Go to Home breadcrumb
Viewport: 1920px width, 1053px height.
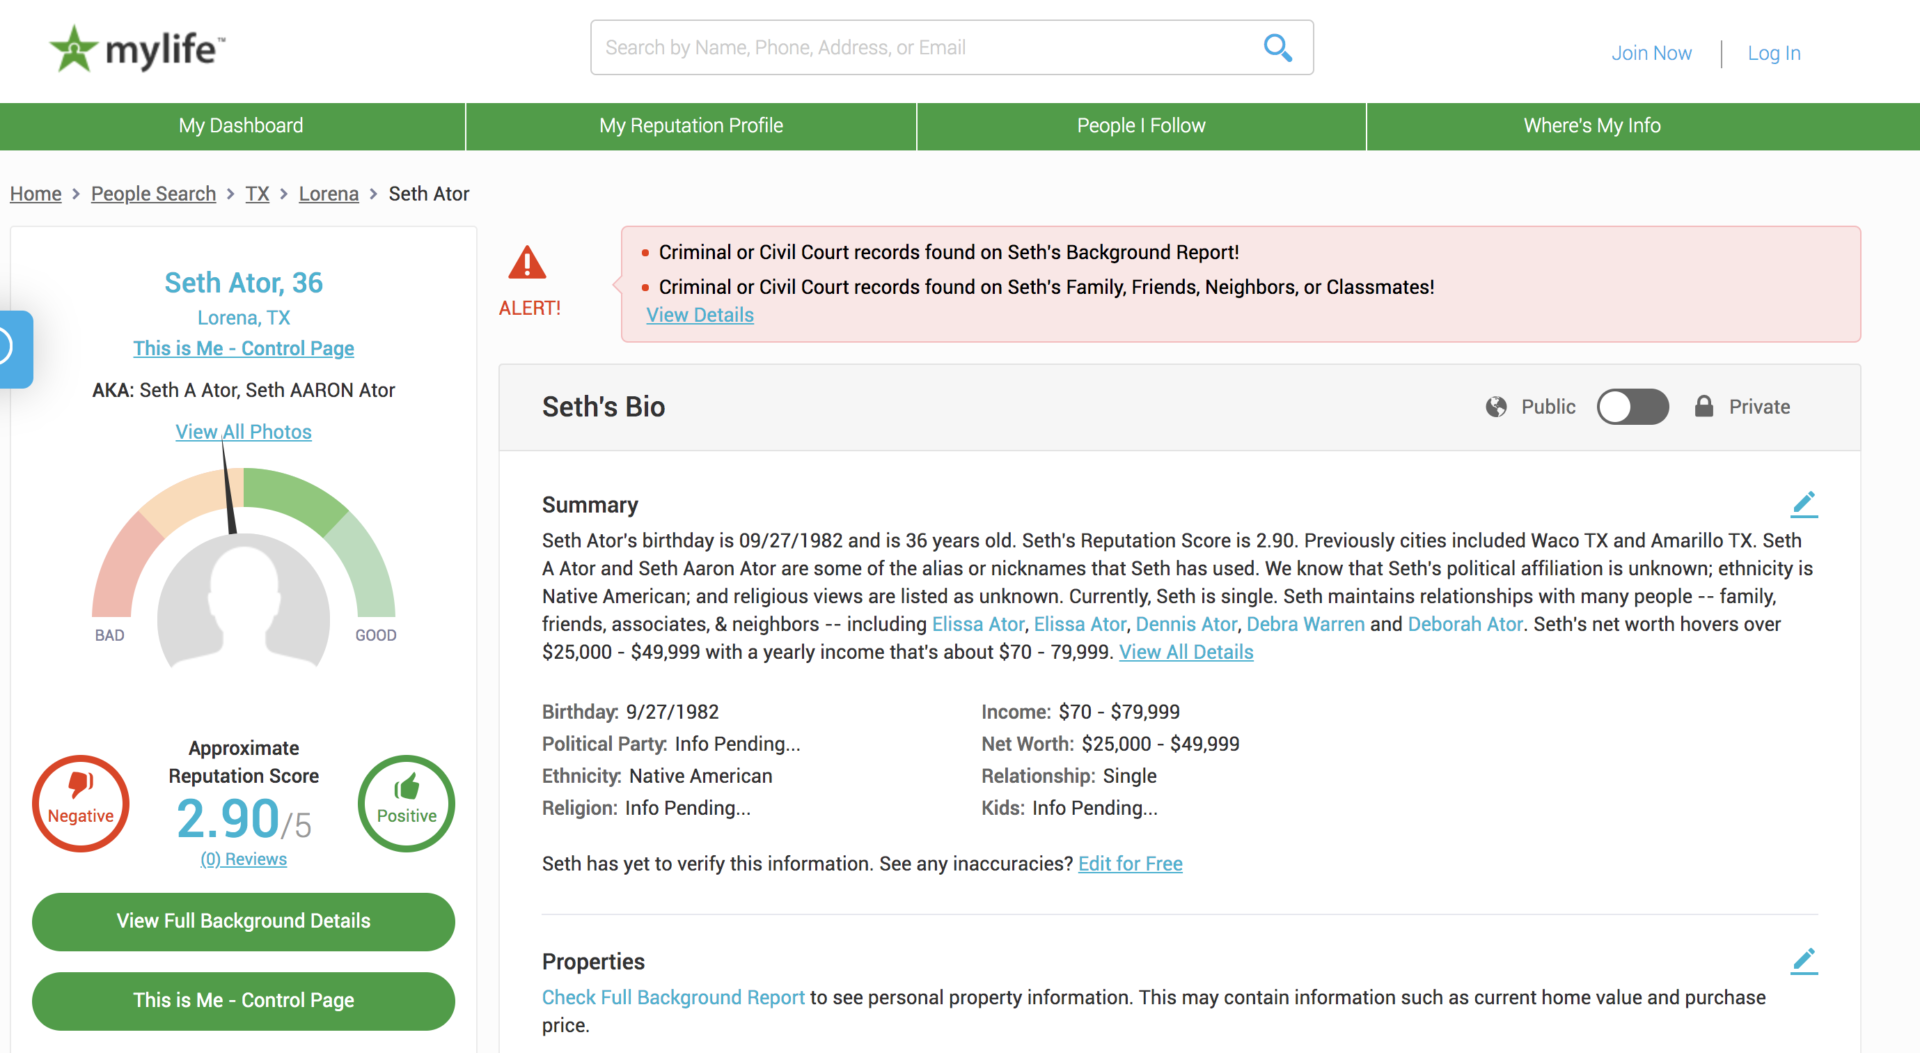(x=36, y=194)
